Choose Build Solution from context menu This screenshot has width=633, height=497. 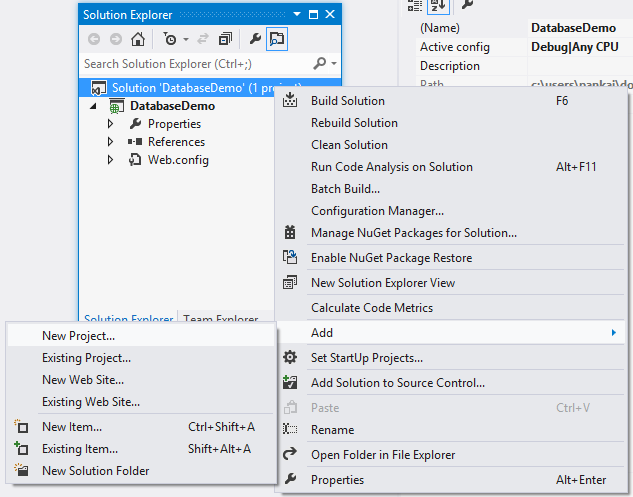coord(451,101)
